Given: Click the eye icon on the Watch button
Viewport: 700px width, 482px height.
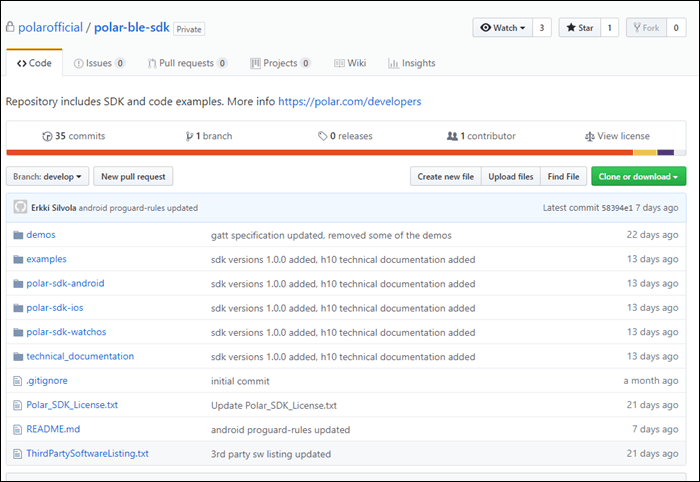Looking at the screenshot, I should click(x=486, y=28).
